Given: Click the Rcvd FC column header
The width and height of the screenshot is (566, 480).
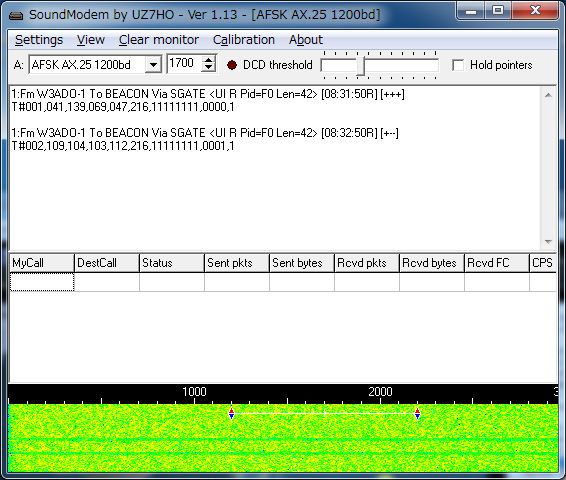Looking at the screenshot, I should click(497, 263).
